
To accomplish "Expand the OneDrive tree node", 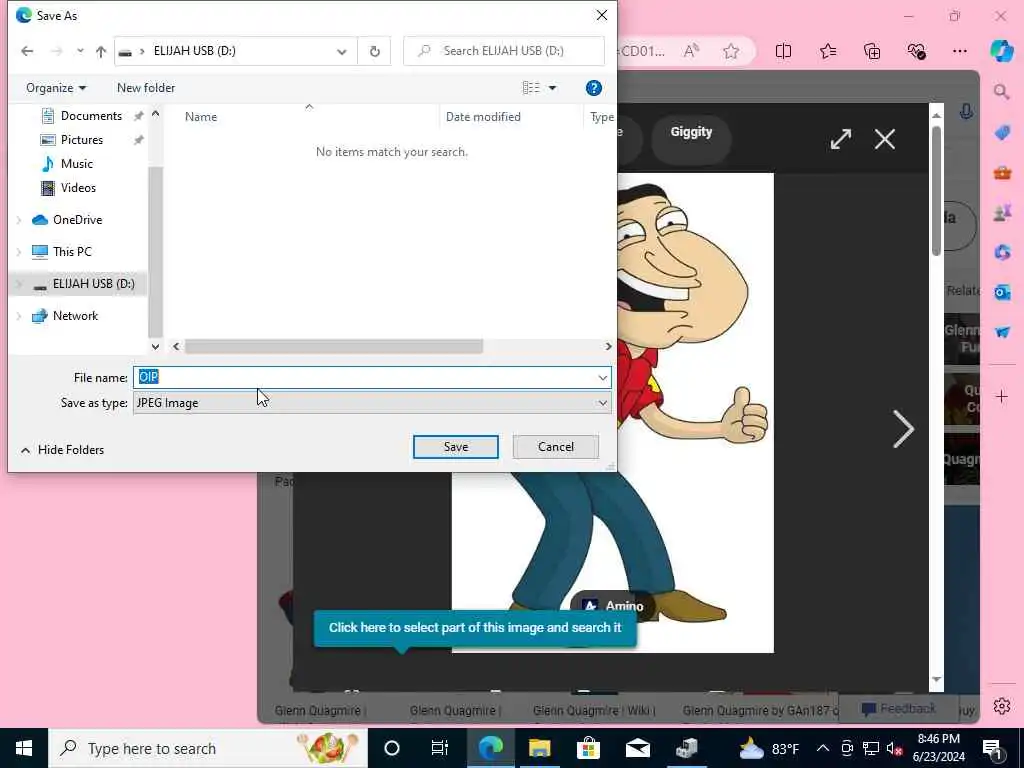I will [x=19, y=220].
